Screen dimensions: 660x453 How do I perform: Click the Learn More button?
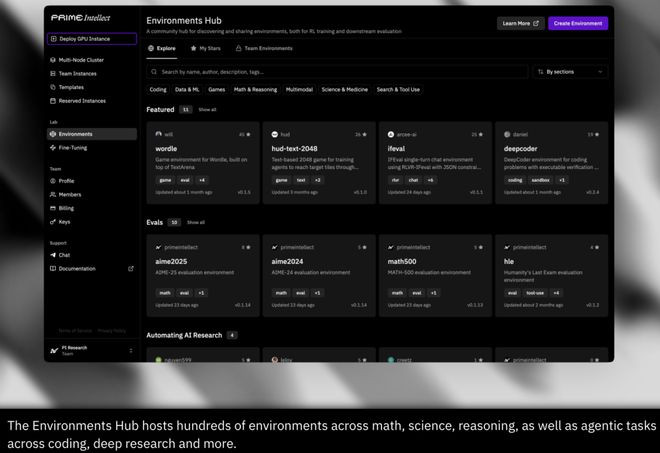pyautogui.click(x=520, y=23)
